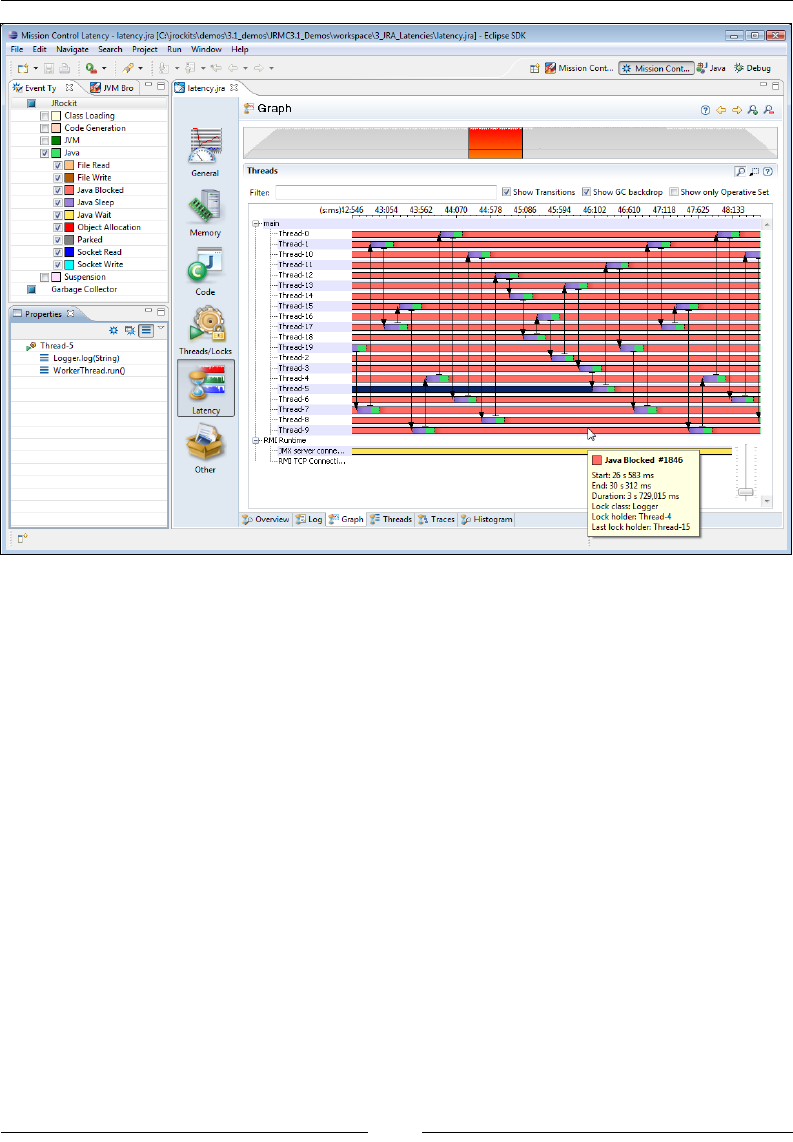
Task: Switch to the Overview tab
Action: (x=266, y=519)
